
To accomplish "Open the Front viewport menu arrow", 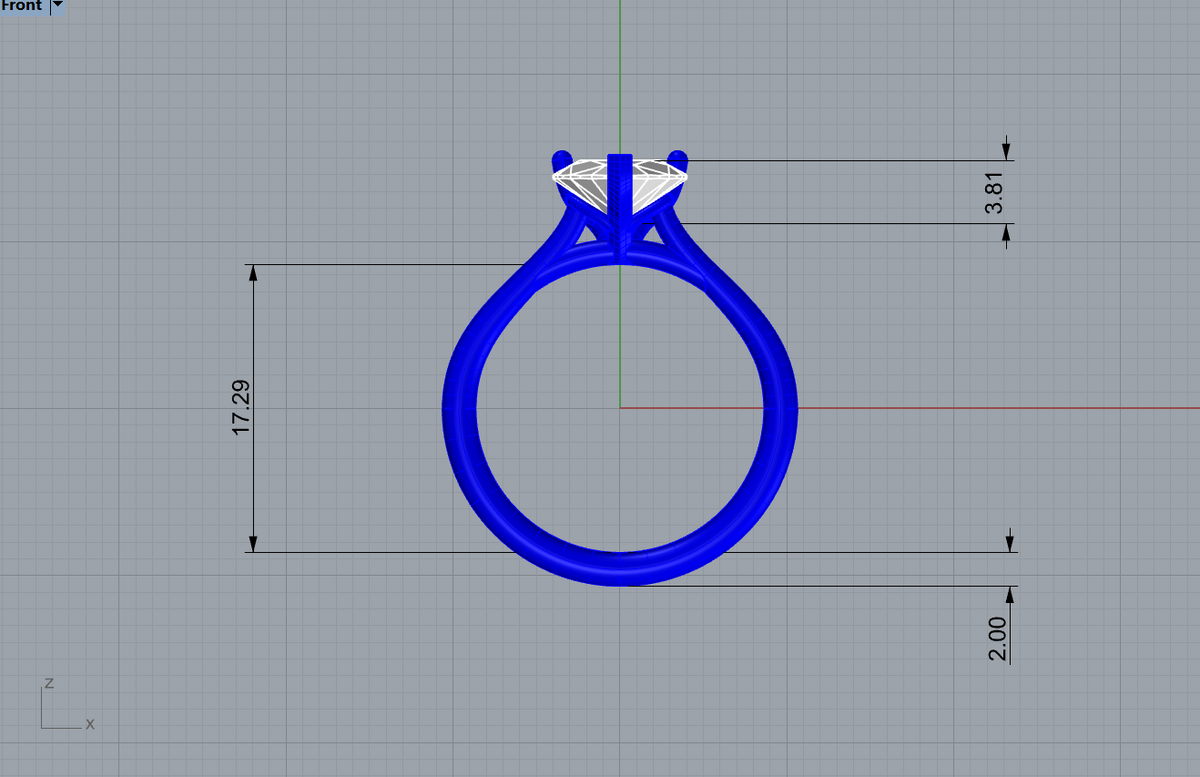I will (57, 6).
